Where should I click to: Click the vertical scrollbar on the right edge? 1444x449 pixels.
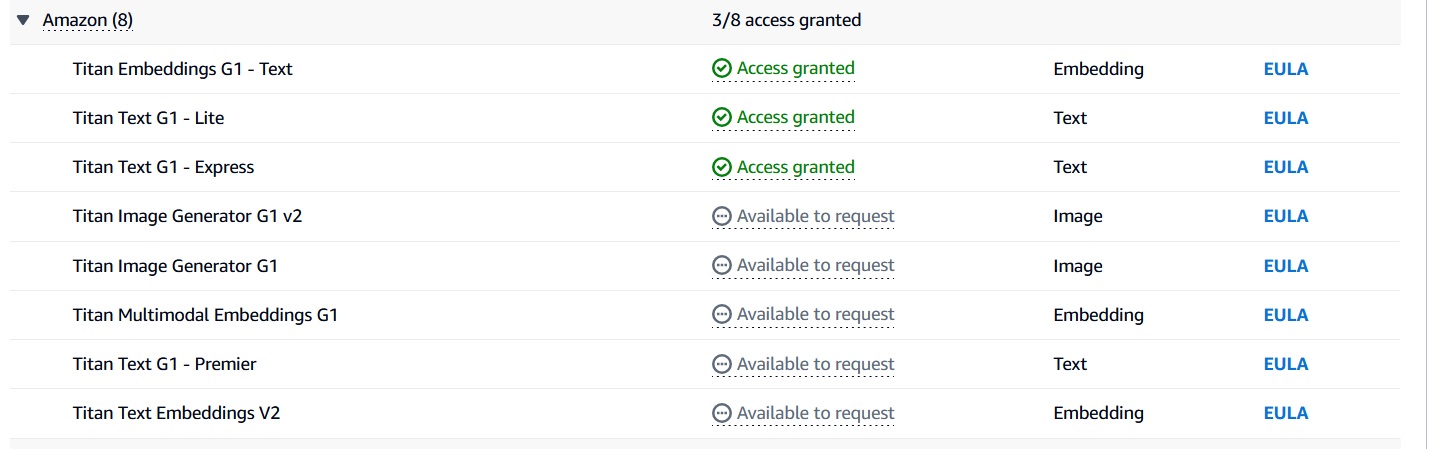pos(1426,224)
